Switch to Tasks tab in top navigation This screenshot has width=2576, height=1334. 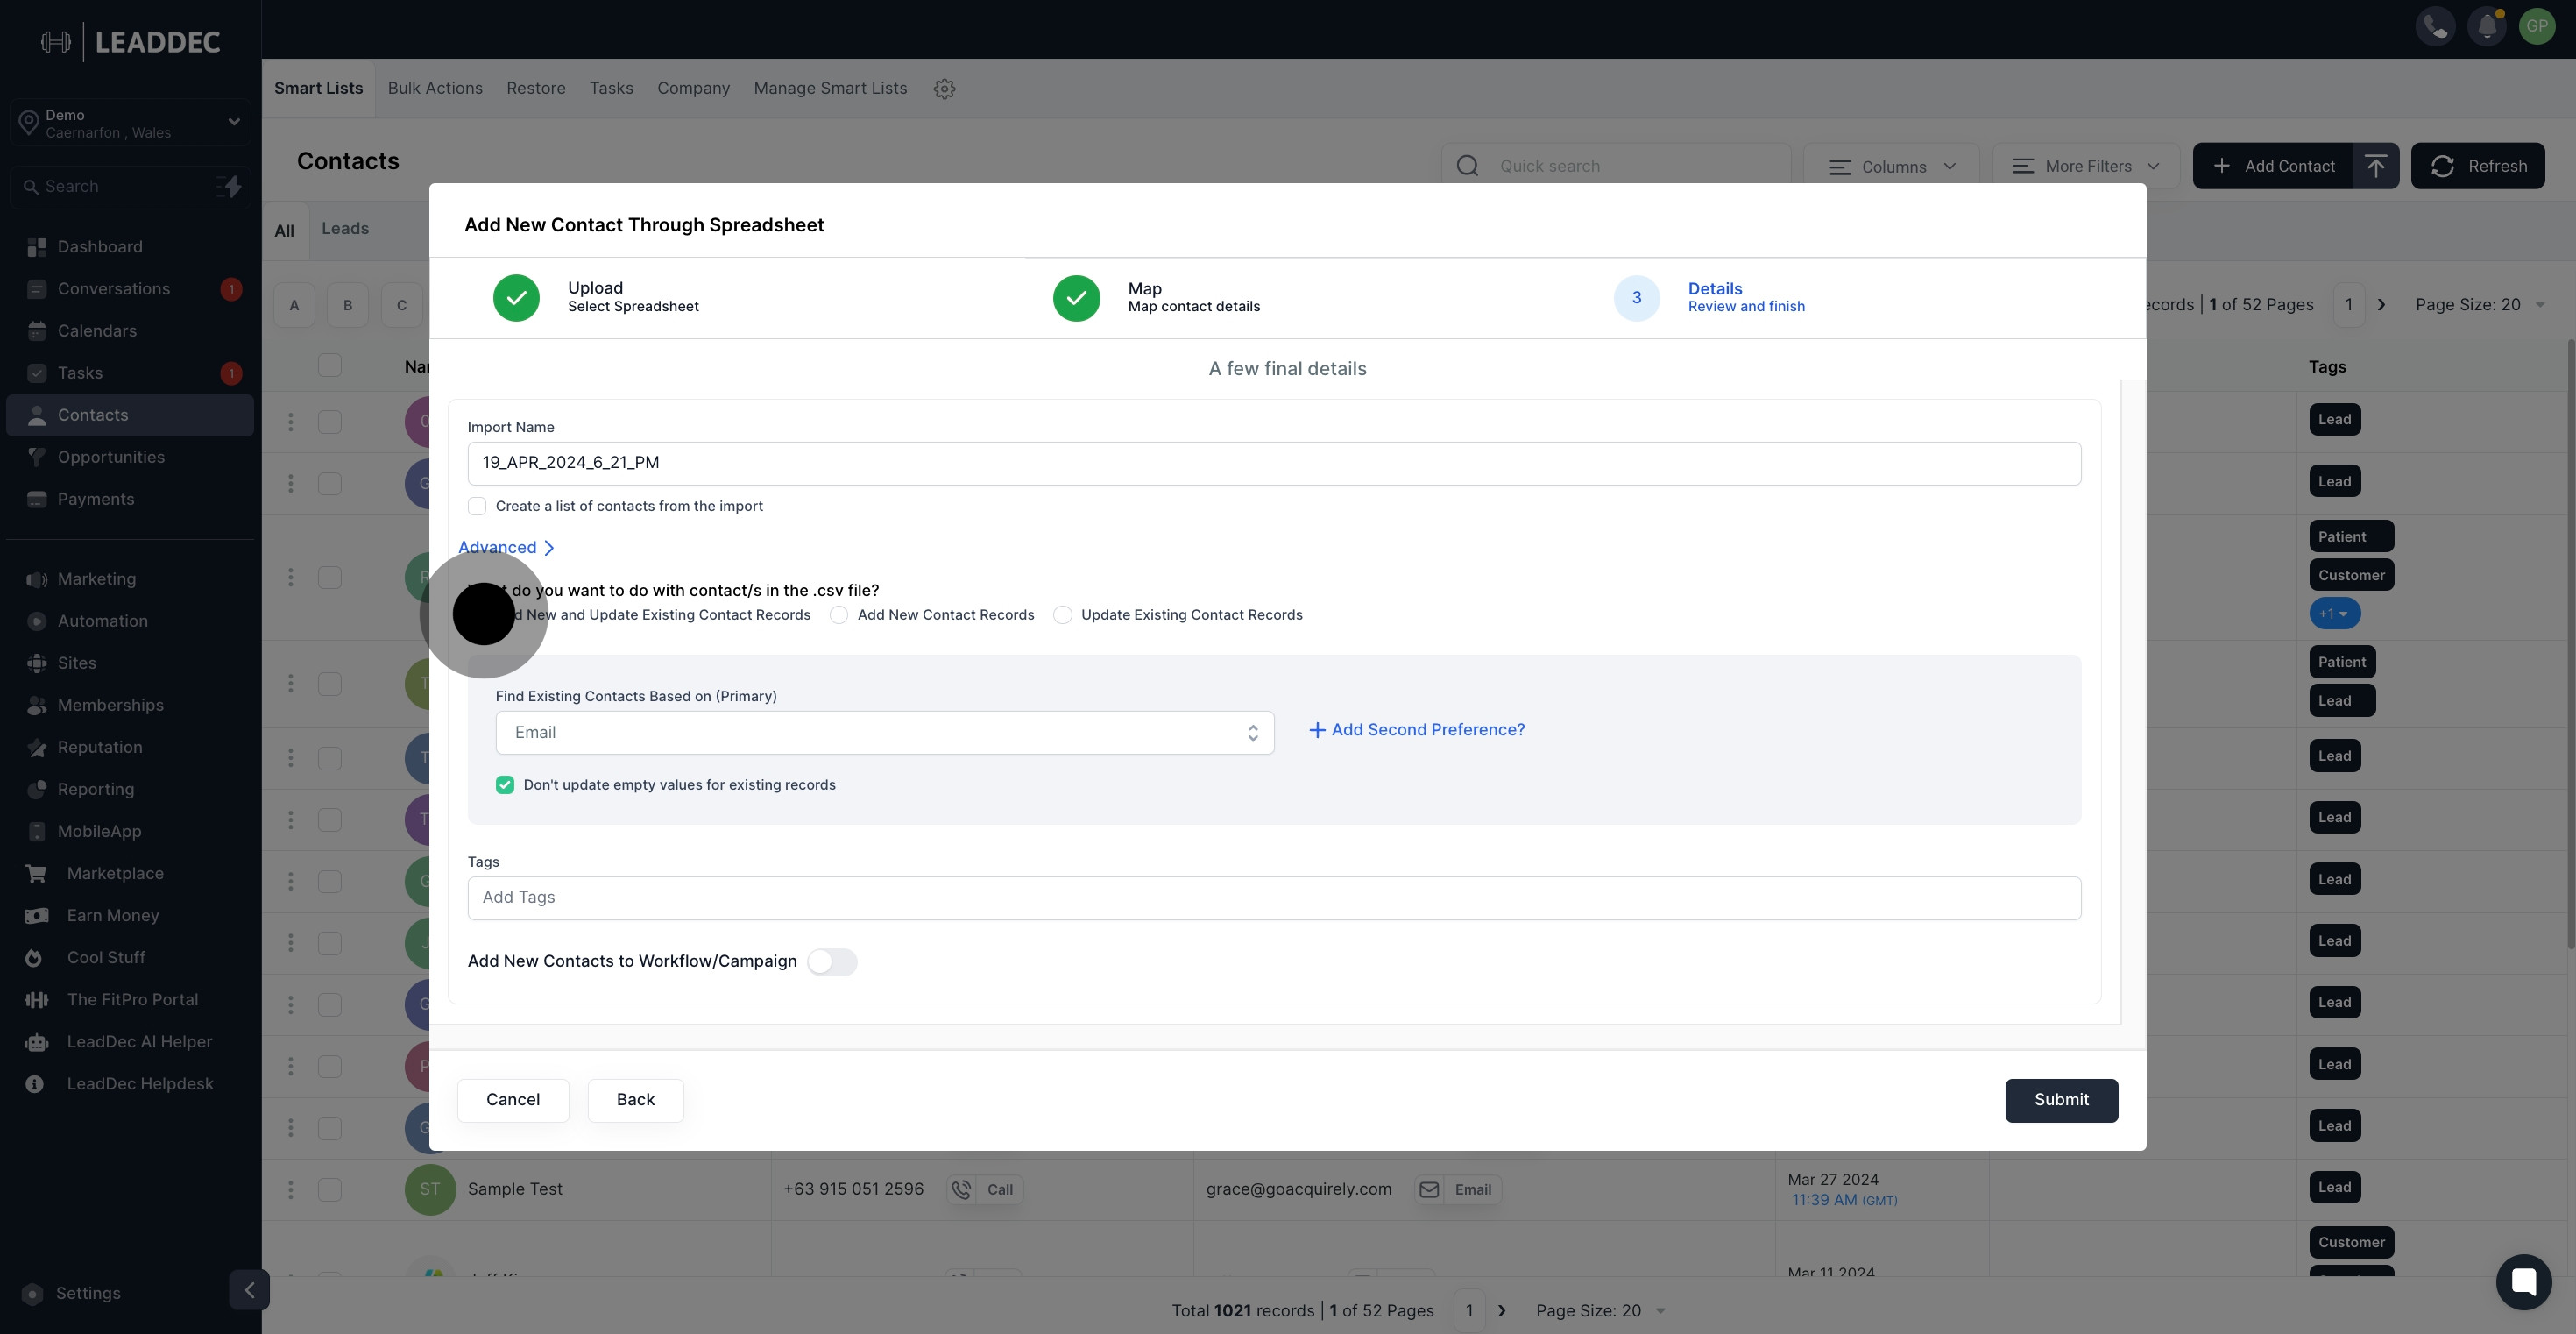tap(611, 88)
